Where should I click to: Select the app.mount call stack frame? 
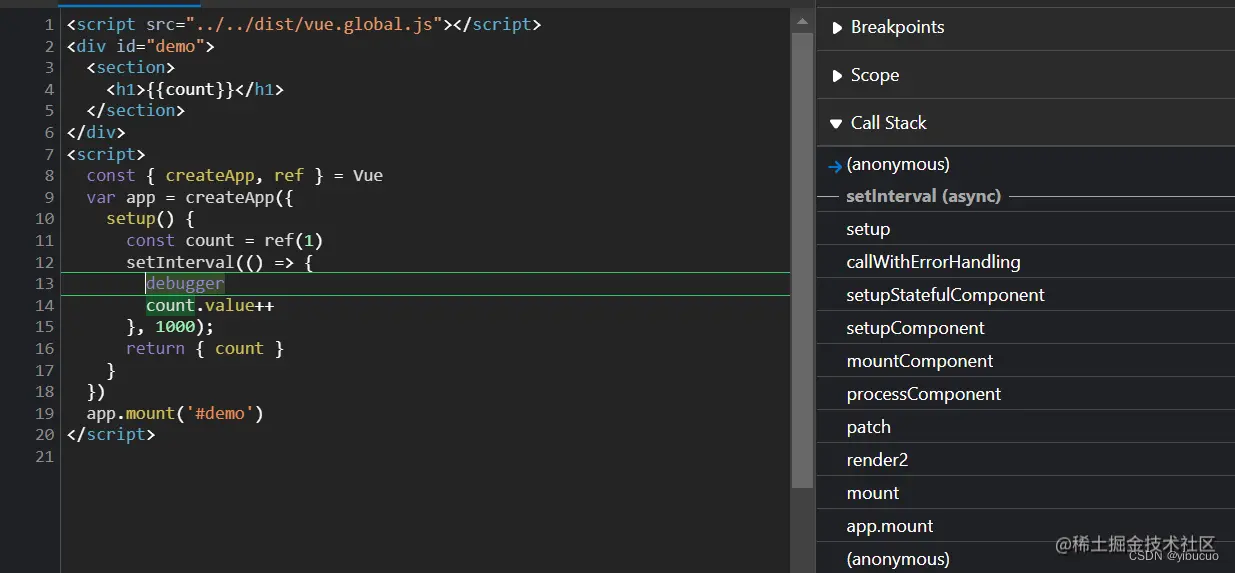(x=1025, y=526)
